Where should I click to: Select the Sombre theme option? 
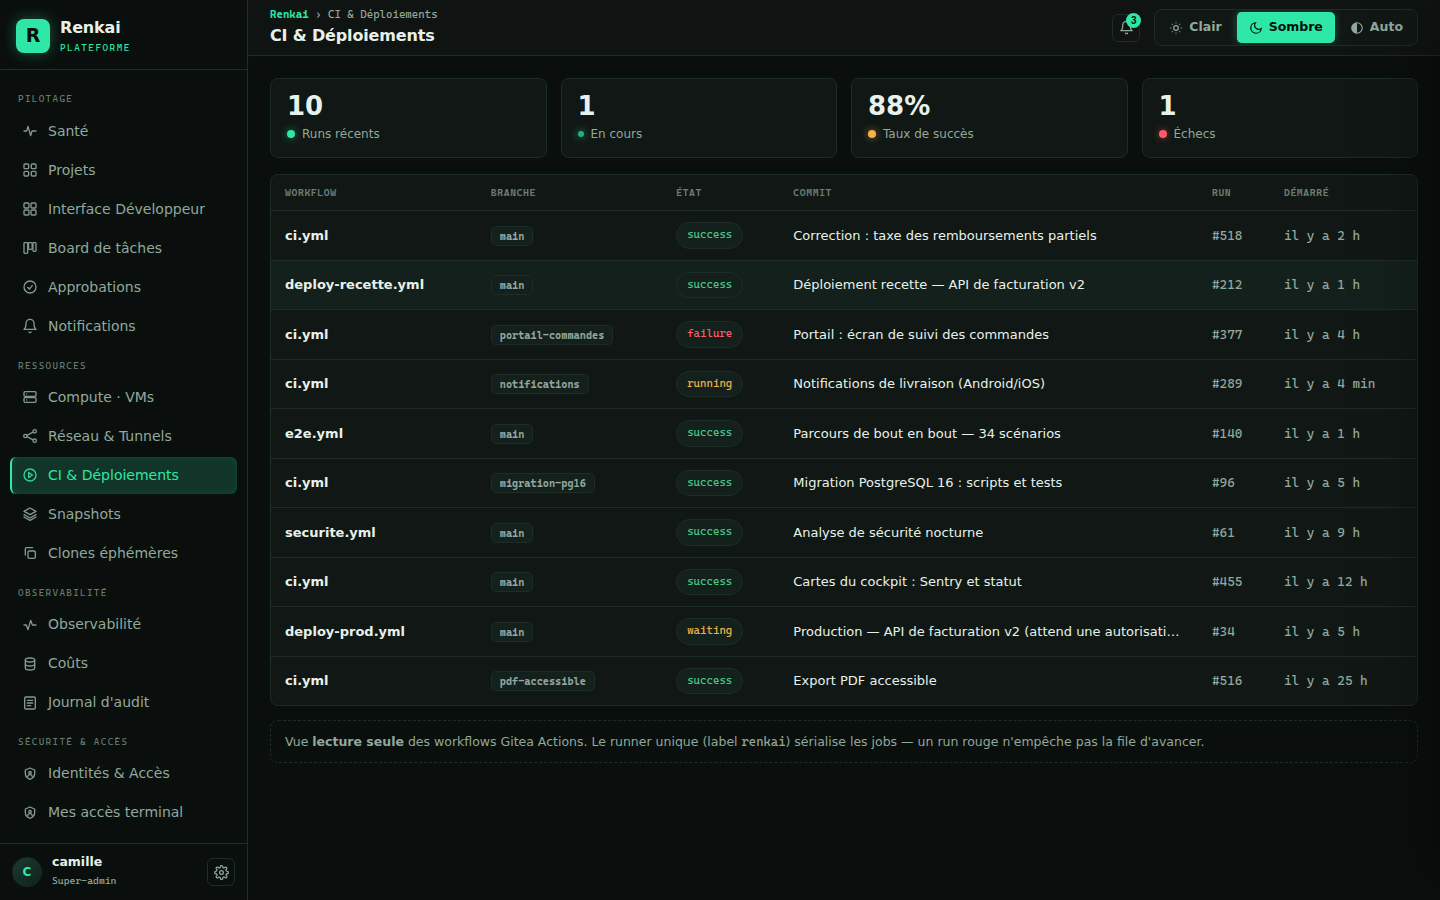(1286, 27)
